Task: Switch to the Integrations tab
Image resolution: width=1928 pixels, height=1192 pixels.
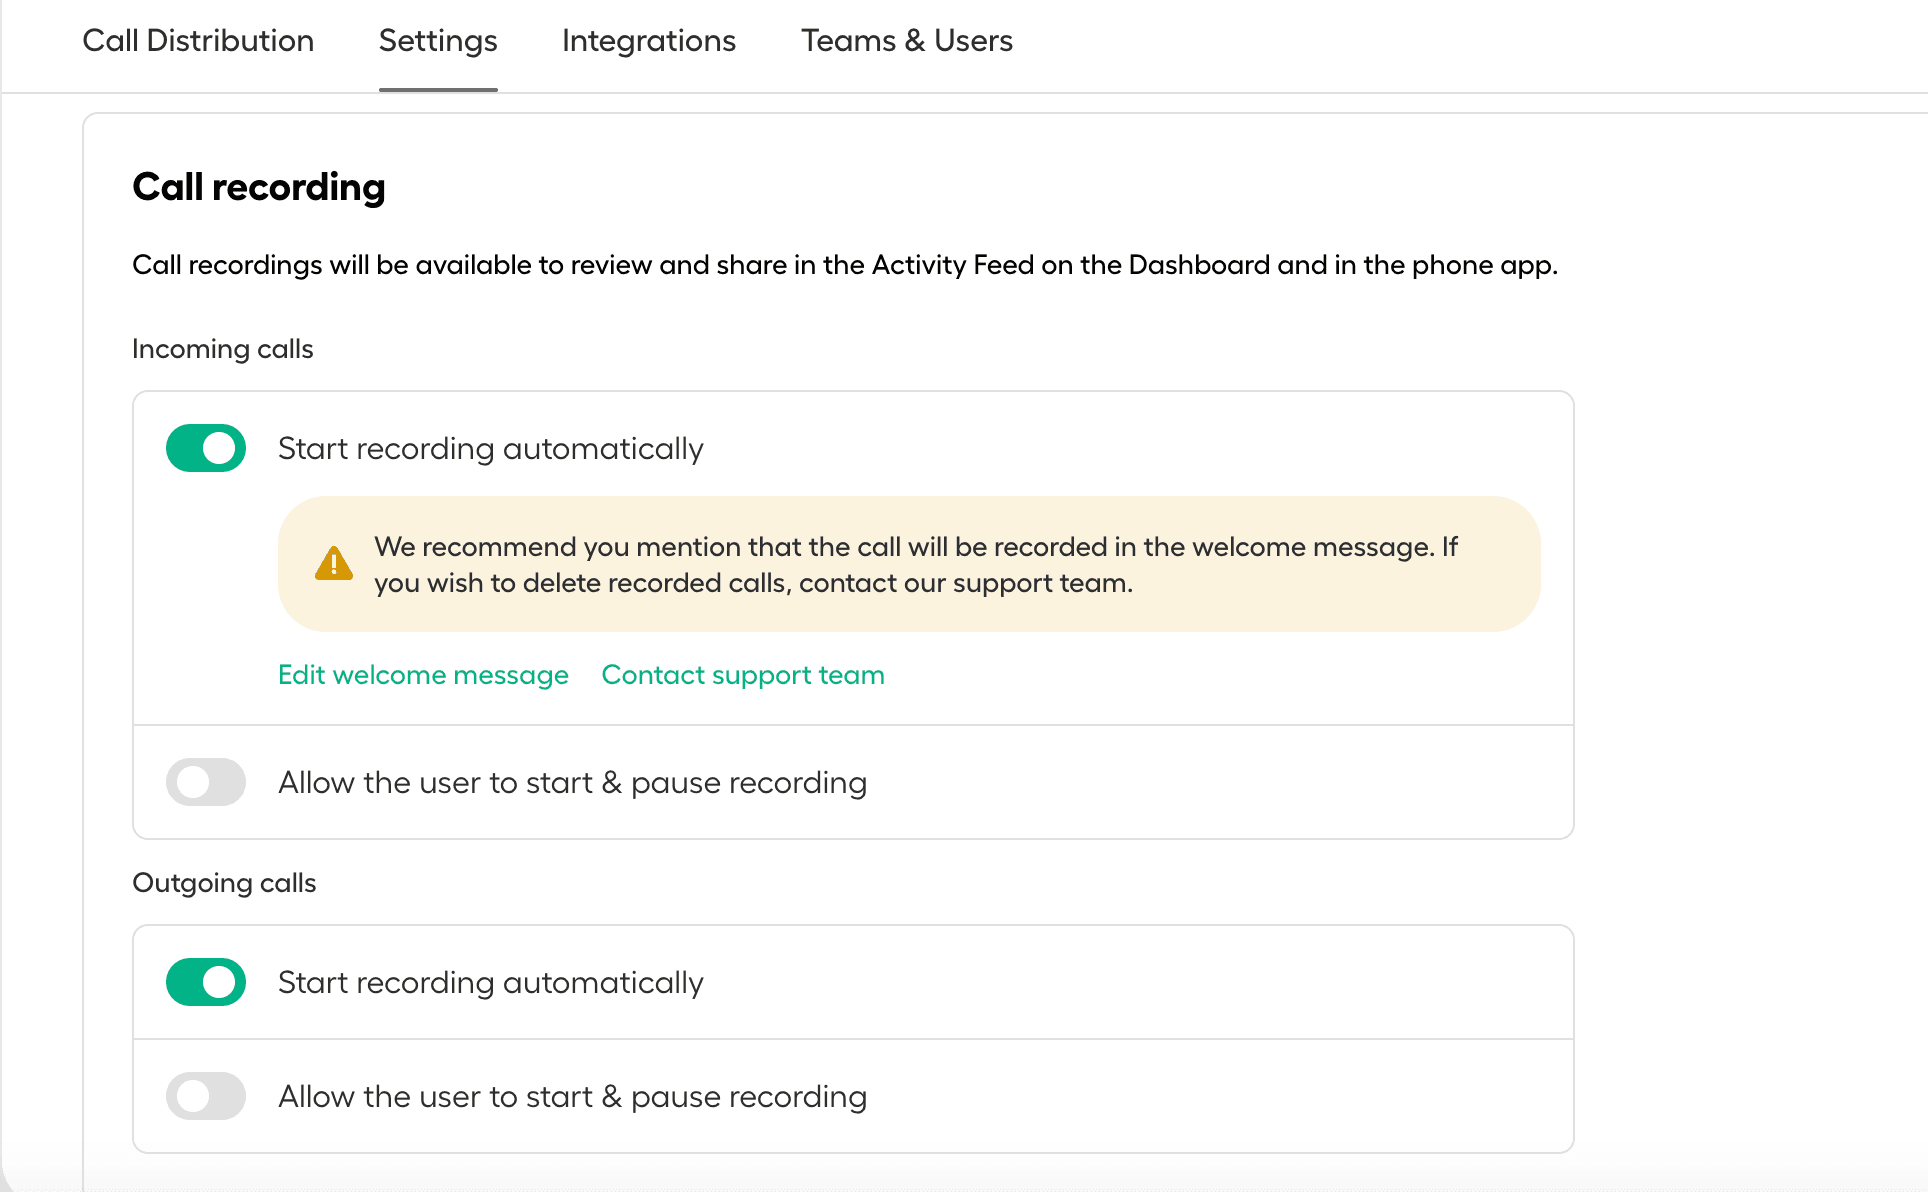Action: (649, 41)
